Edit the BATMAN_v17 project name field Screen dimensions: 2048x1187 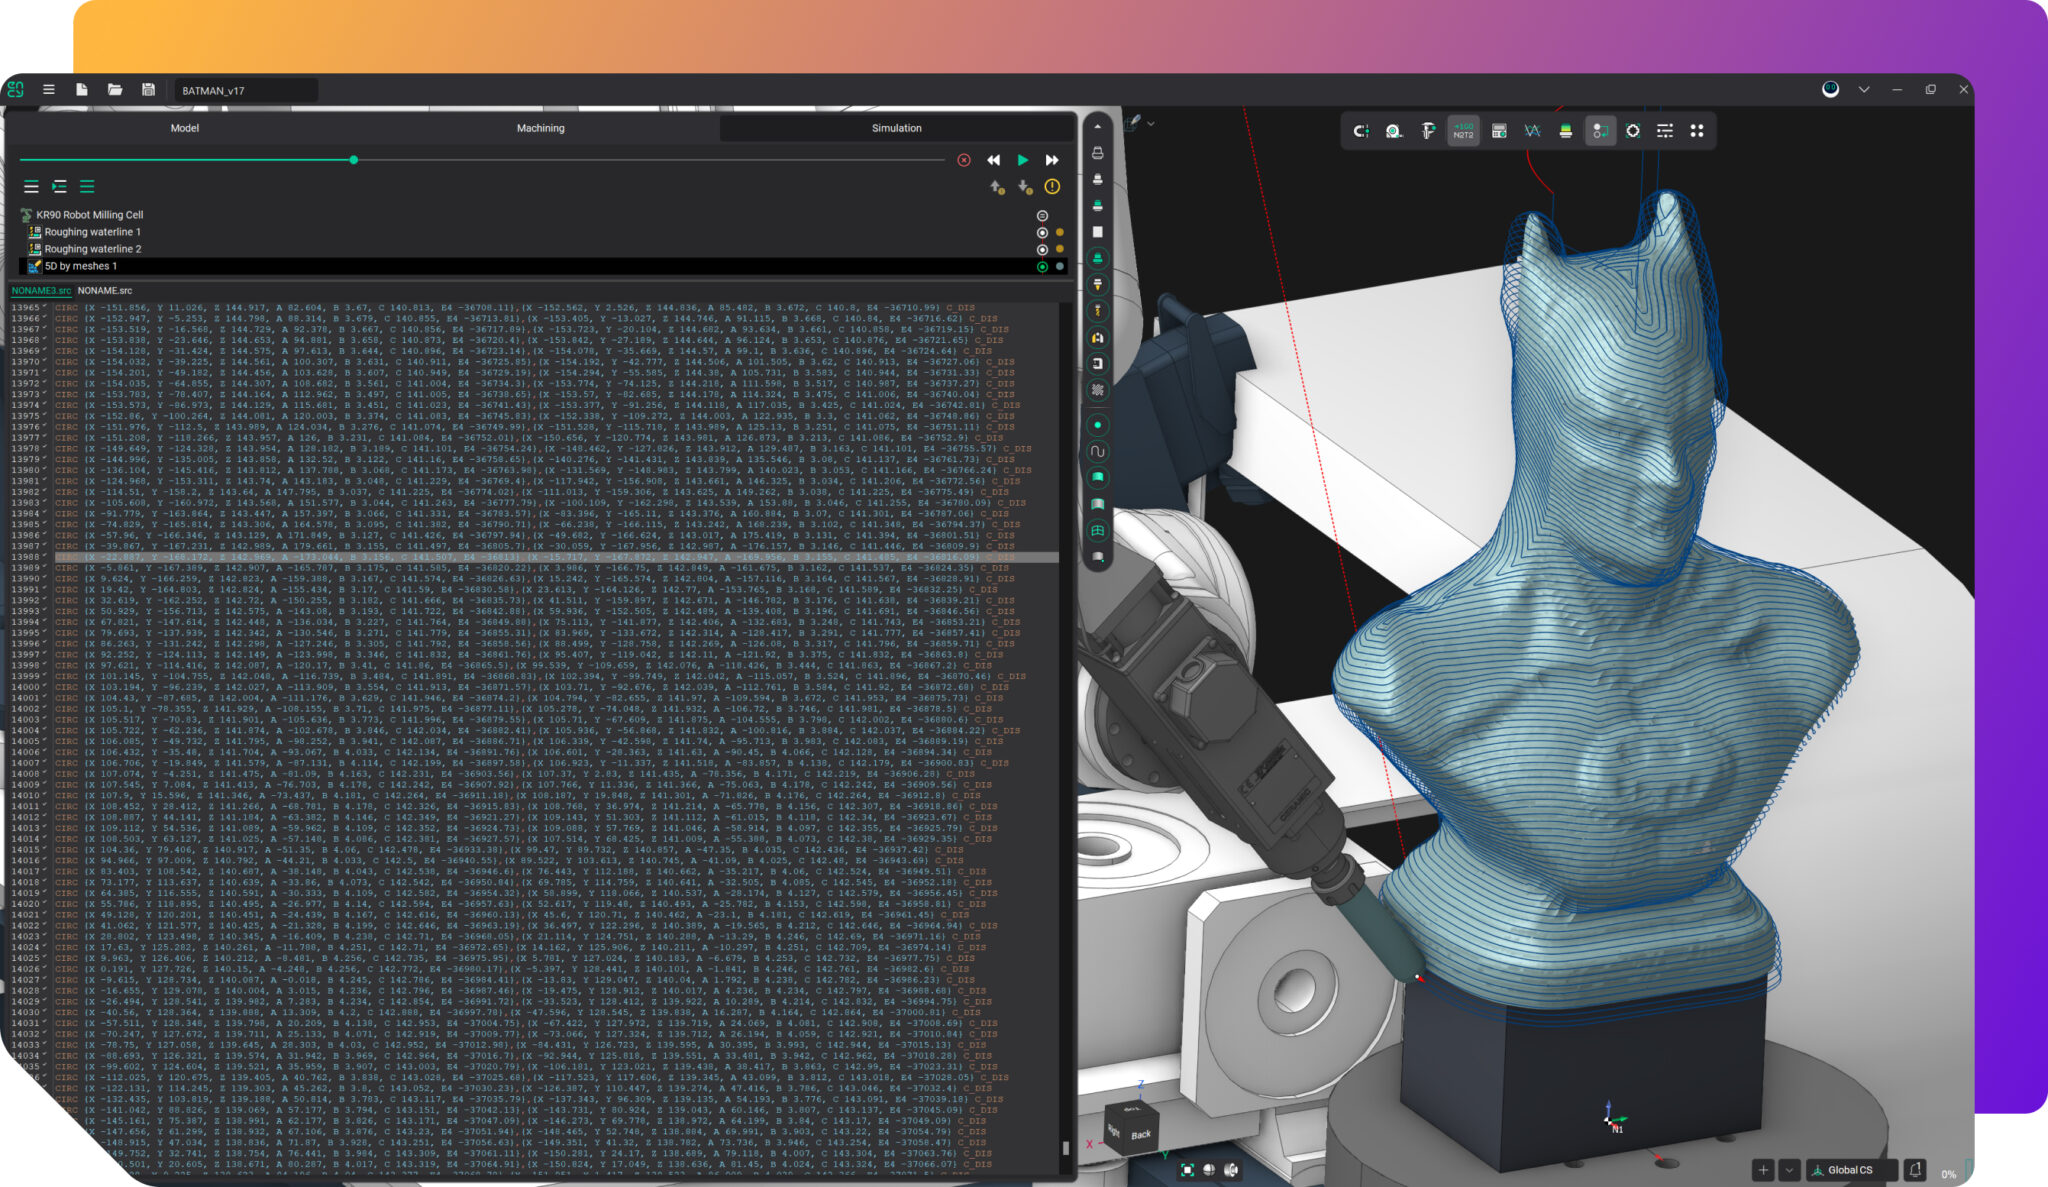(246, 90)
